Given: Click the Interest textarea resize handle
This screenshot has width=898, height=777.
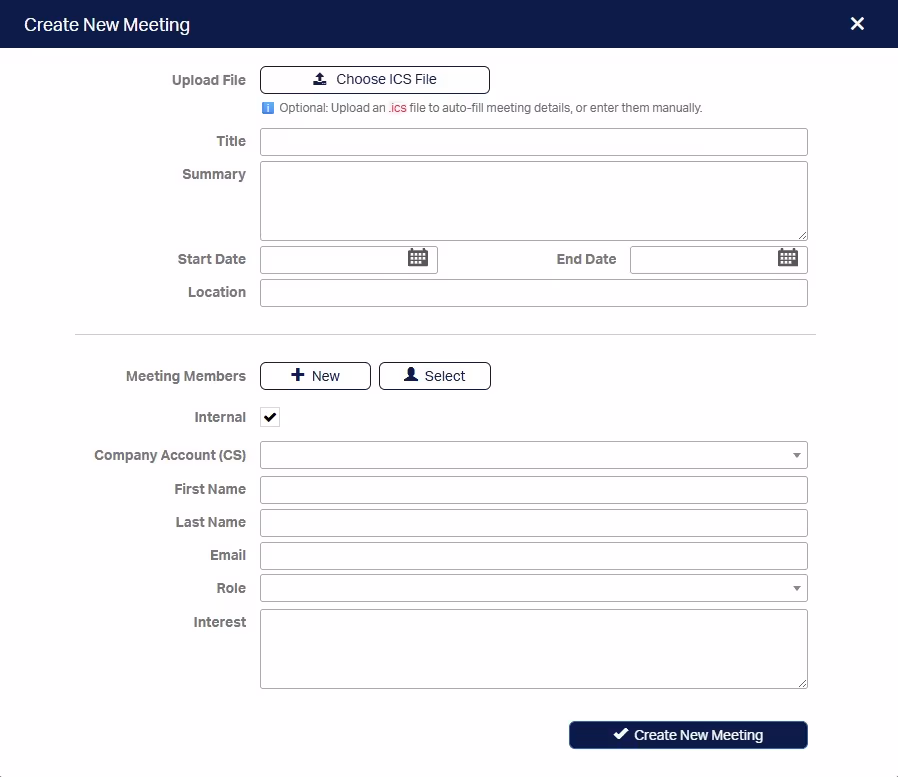Looking at the screenshot, I should pyautogui.click(x=802, y=683).
